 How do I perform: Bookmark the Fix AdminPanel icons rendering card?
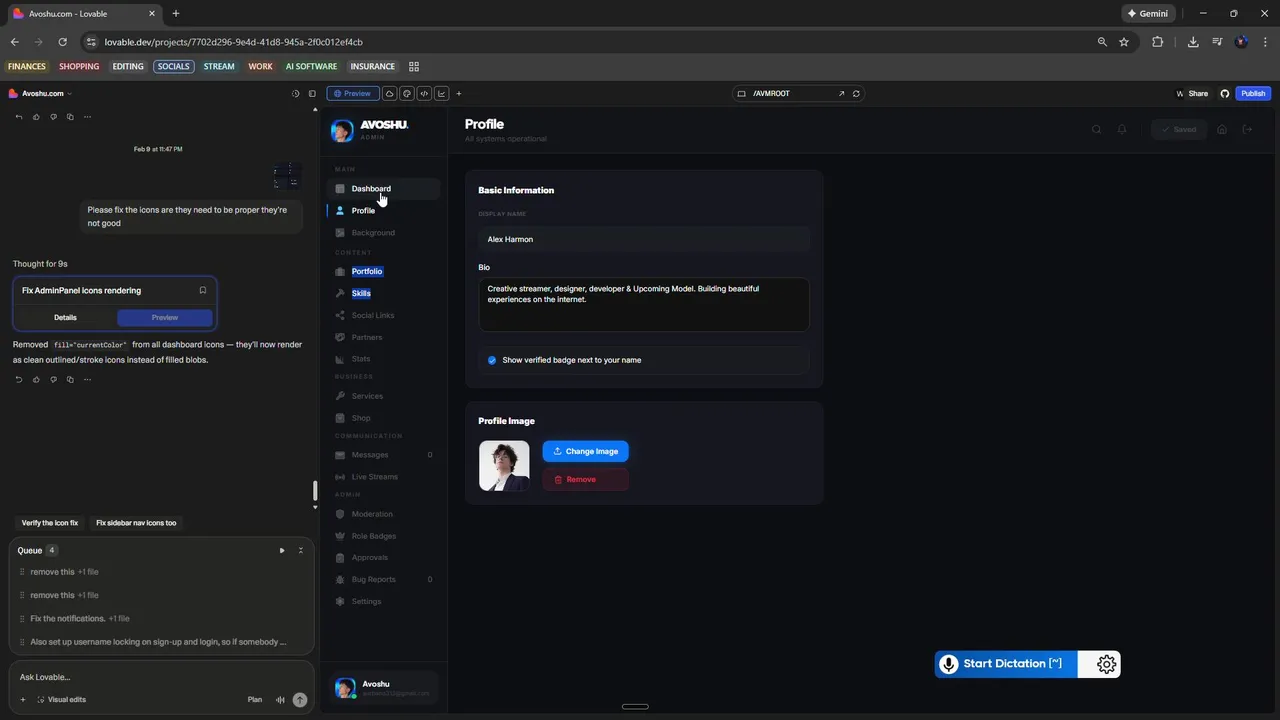(x=202, y=290)
